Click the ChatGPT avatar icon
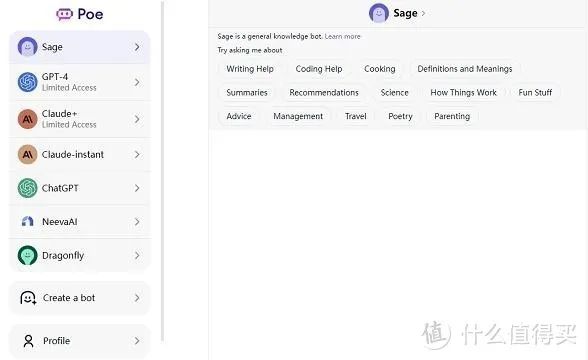588x360 pixels. click(27, 188)
